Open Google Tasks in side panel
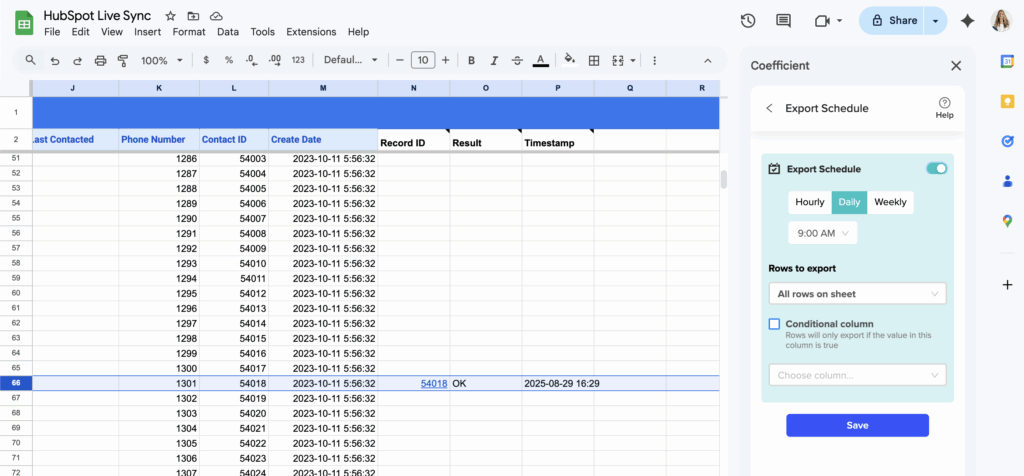1024x476 pixels. [1007, 141]
